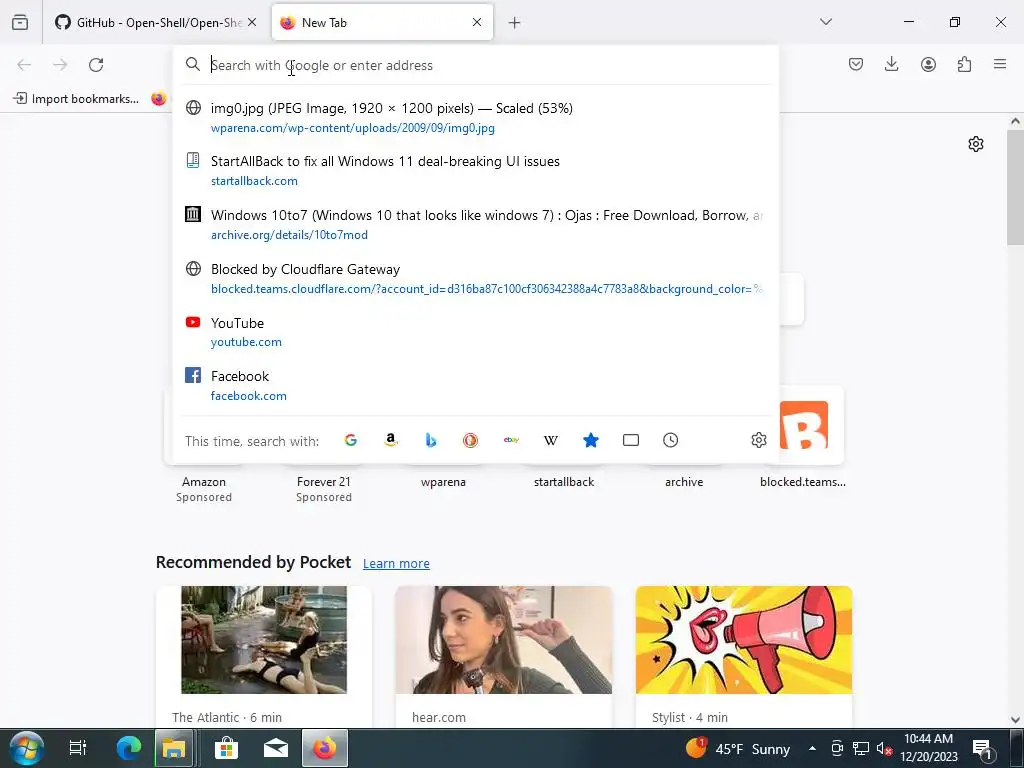Open Windows 10to7 archive suggestion

tap(476, 224)
